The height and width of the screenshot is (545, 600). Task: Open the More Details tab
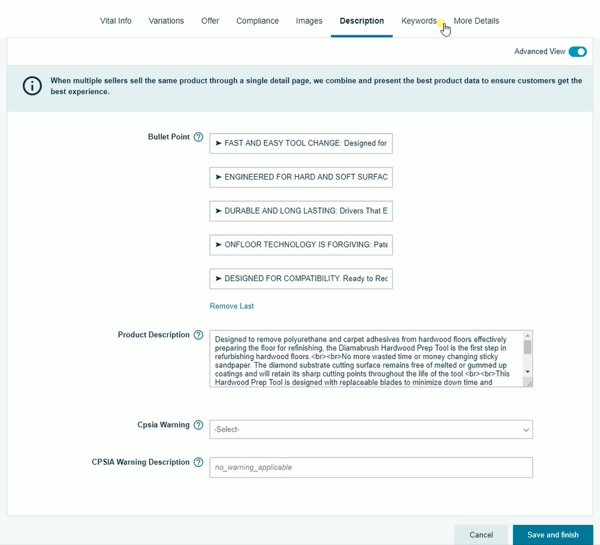coord(476,21)
